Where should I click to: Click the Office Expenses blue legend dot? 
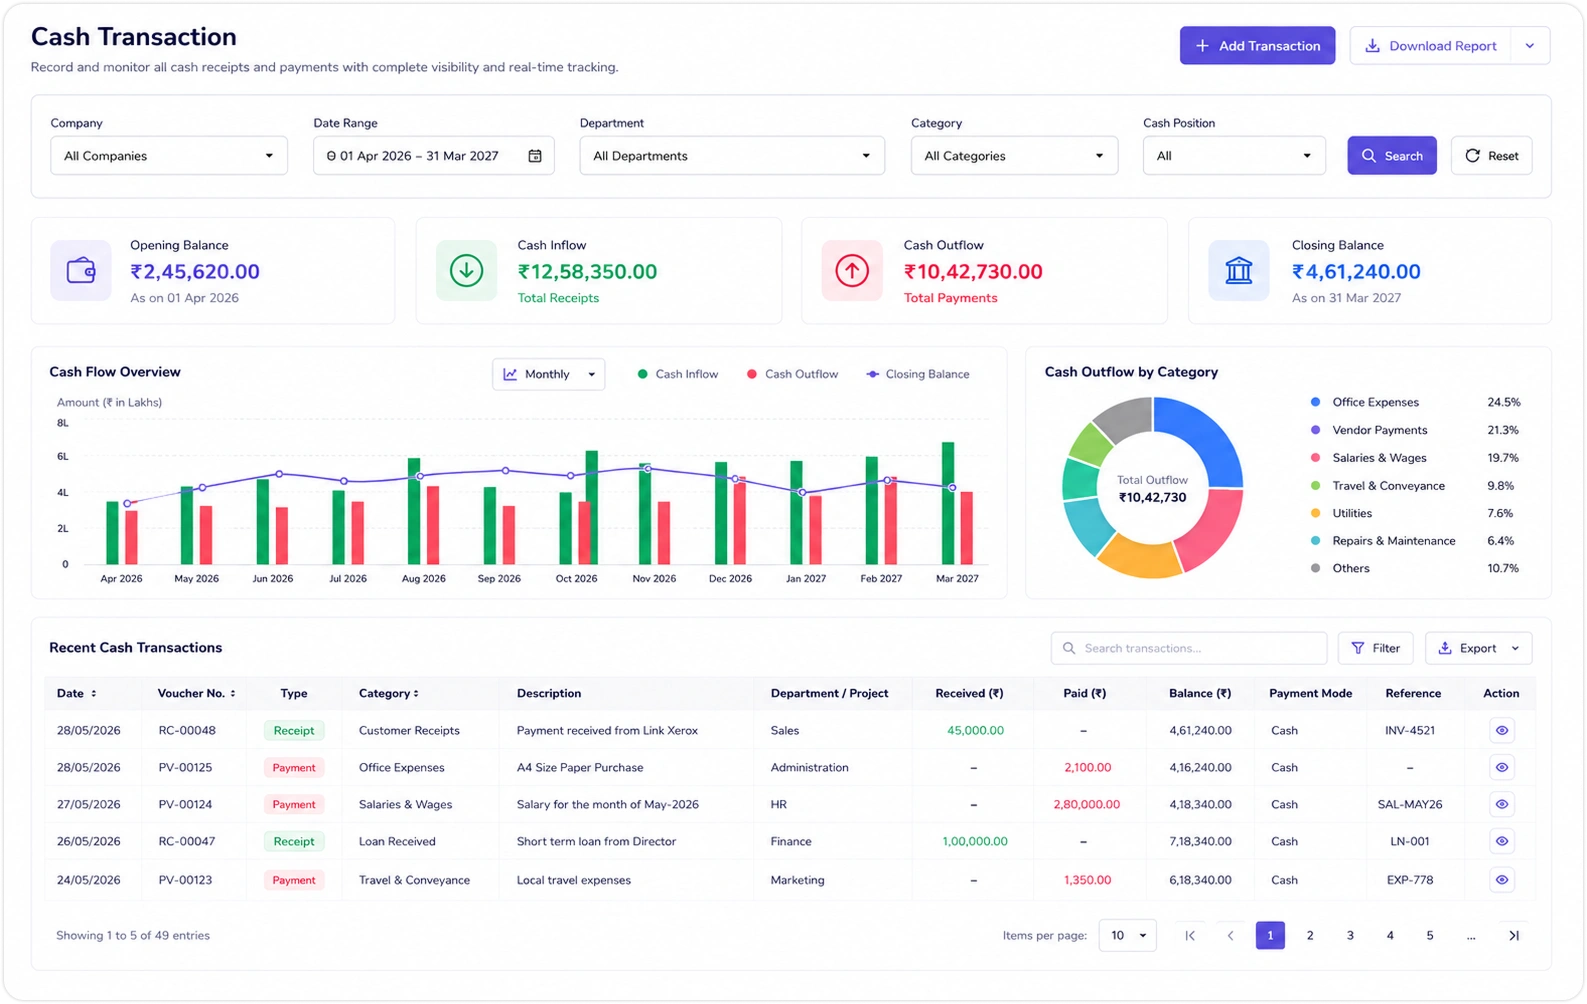click(x=1315, y=402)
